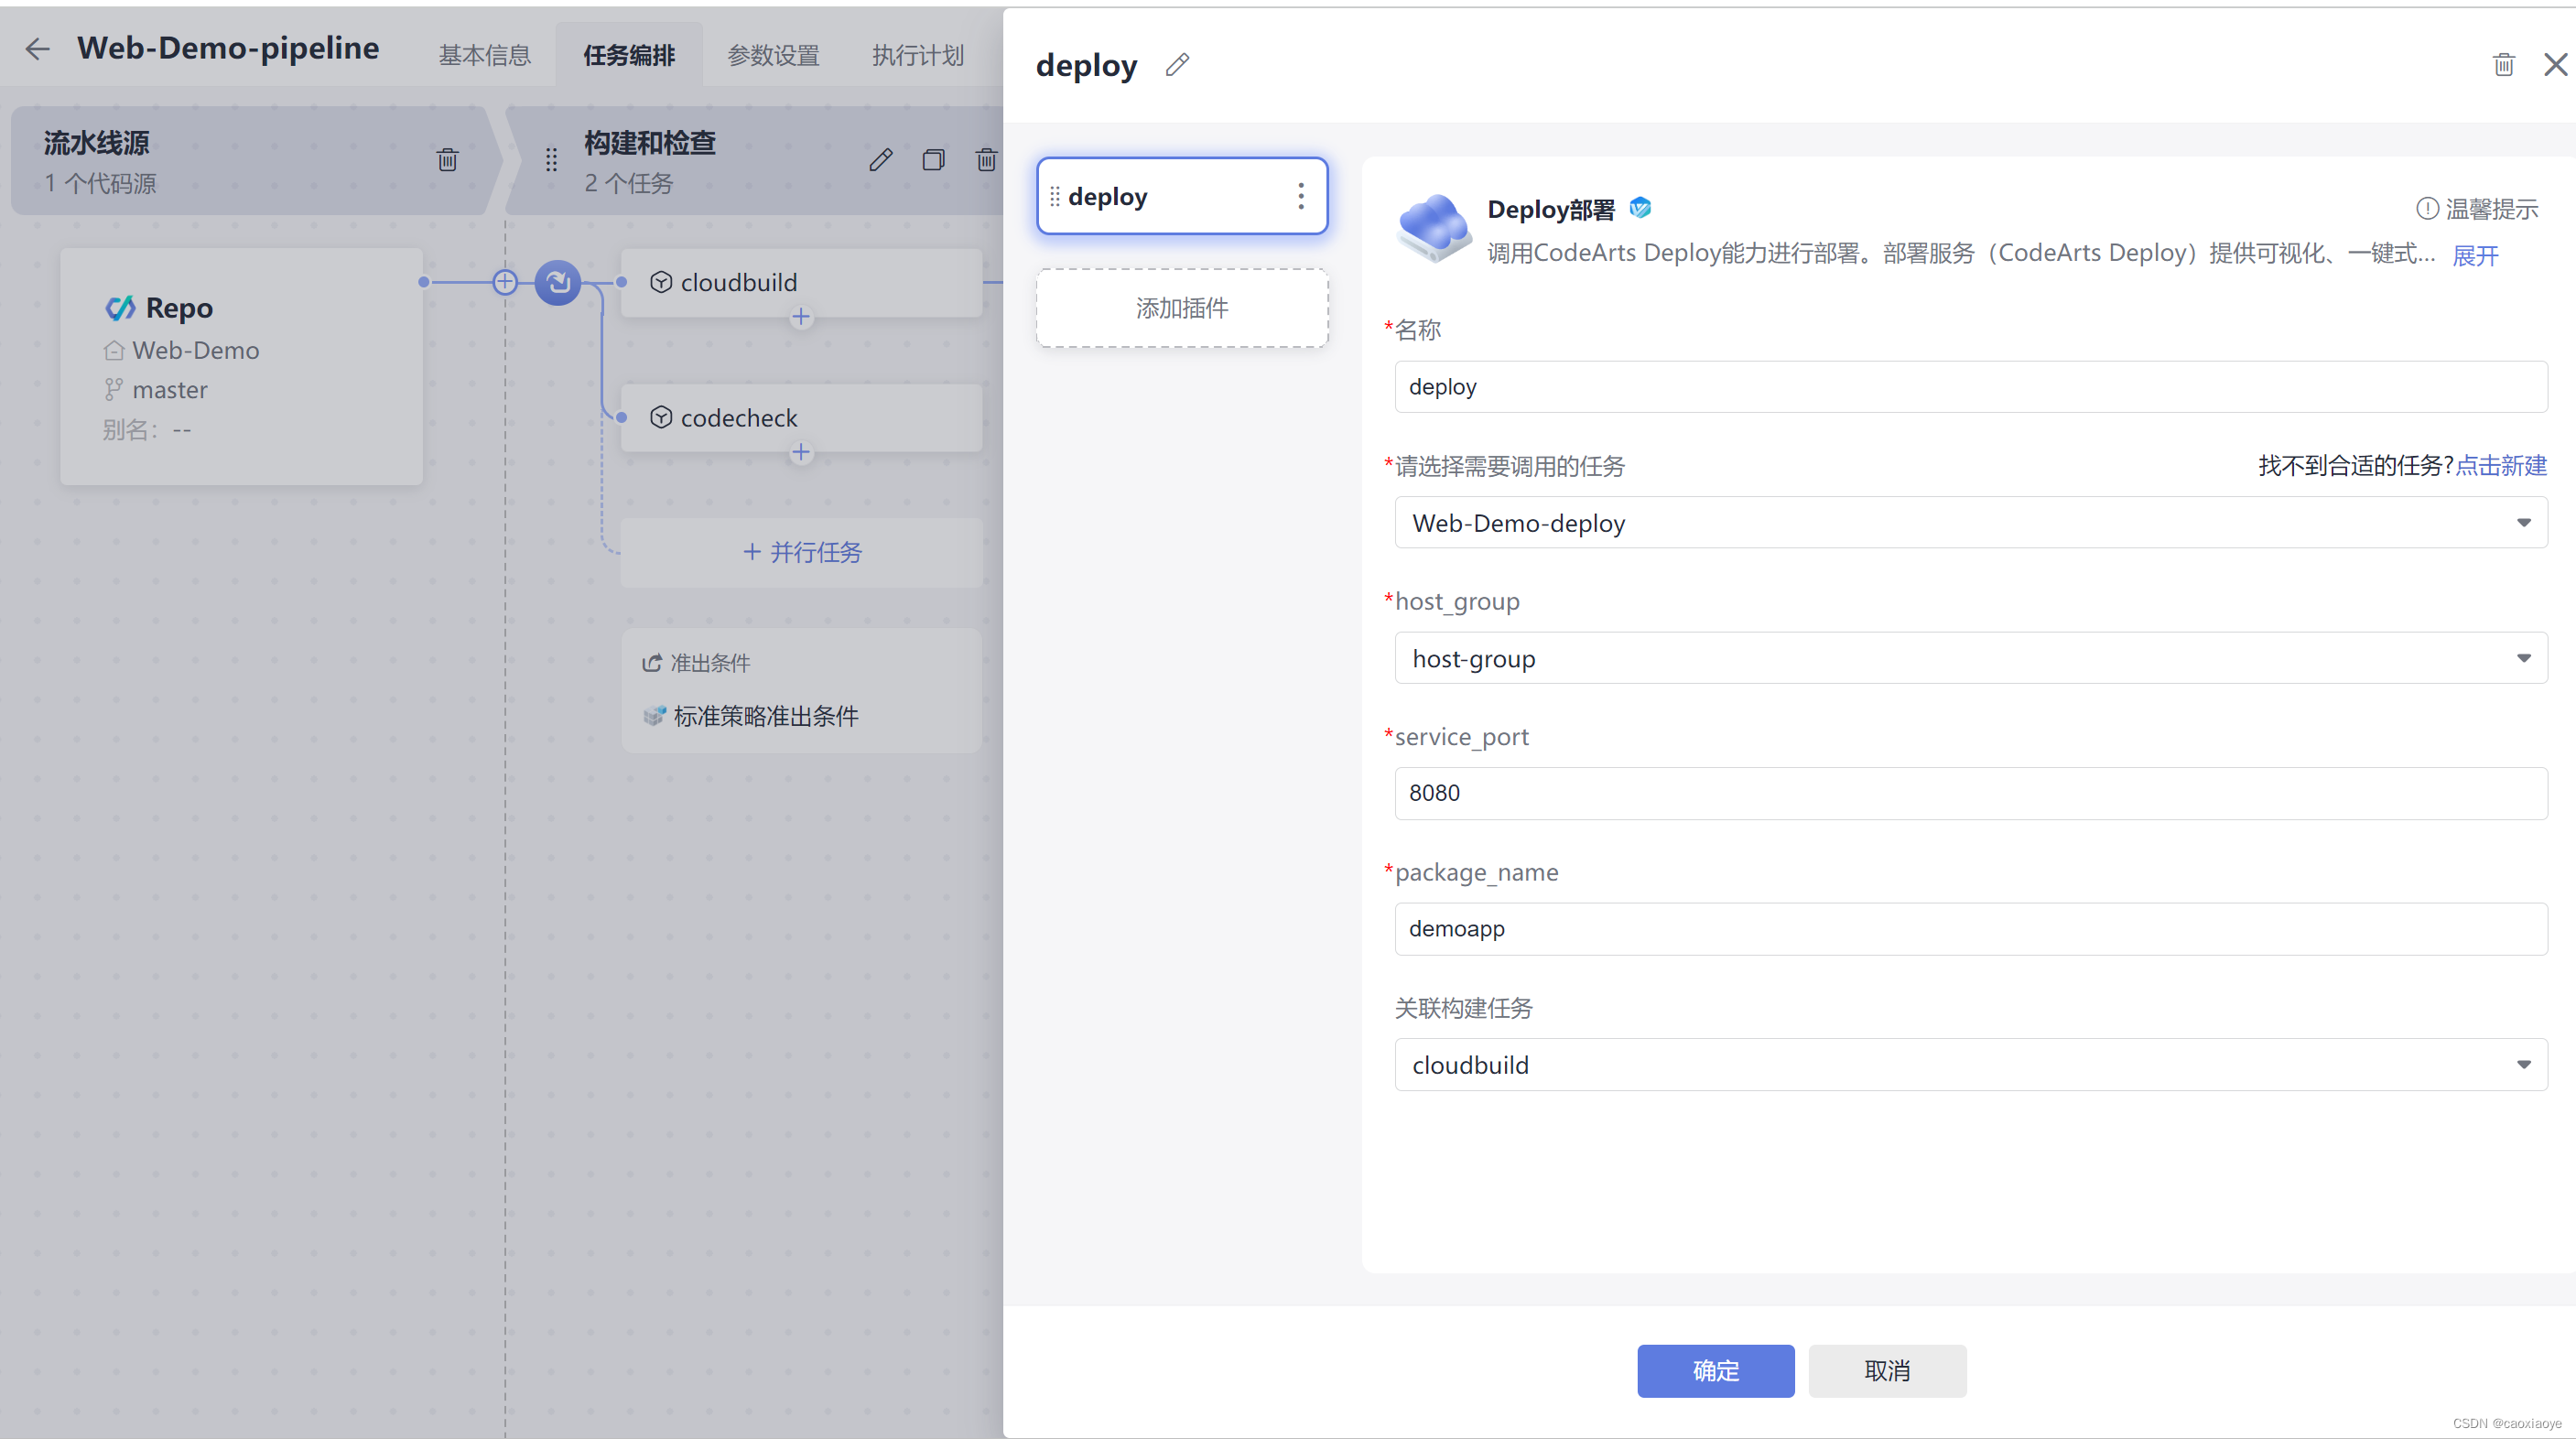This screenshot has height=1439, width=2576.
Task: Select the deploy step card
Action: pyautogui.click(x=1182, y=196)
